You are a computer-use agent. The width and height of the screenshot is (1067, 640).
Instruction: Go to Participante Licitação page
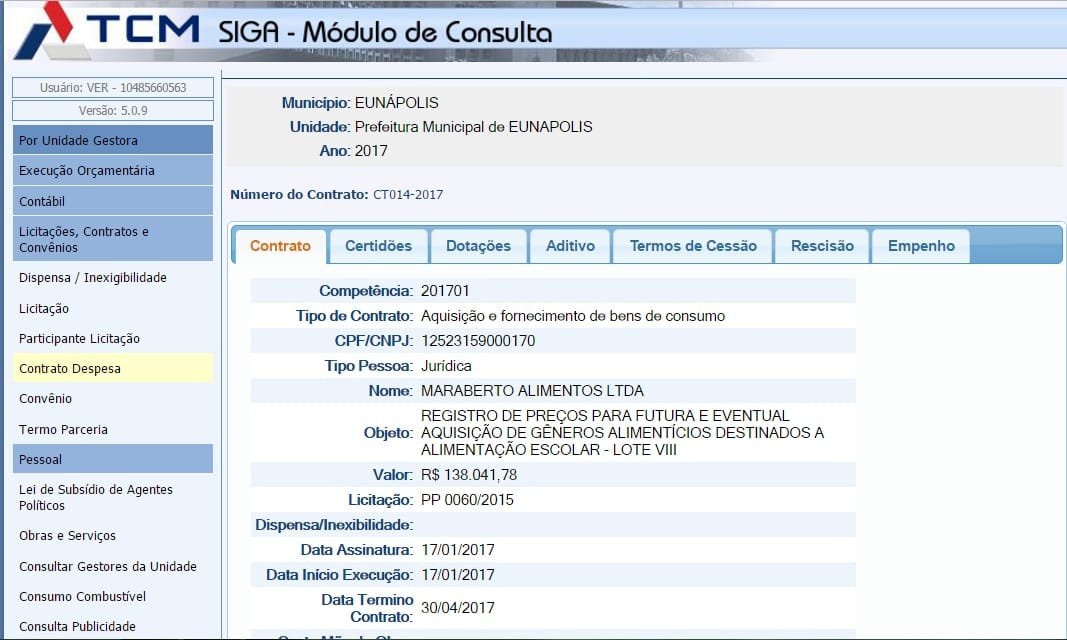80,339
